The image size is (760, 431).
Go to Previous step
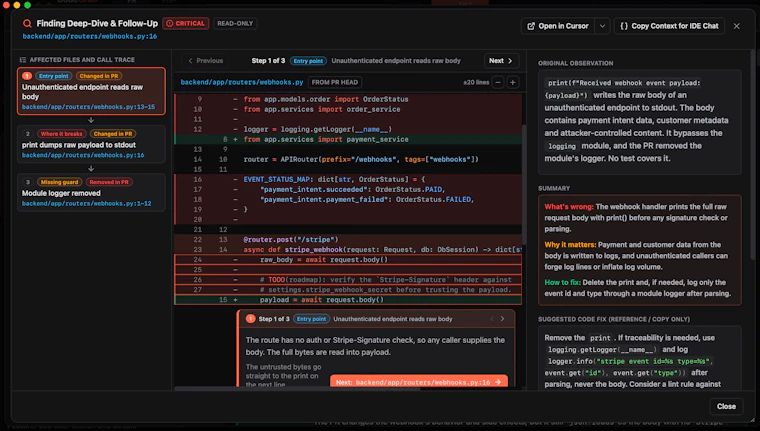point(206,61)
